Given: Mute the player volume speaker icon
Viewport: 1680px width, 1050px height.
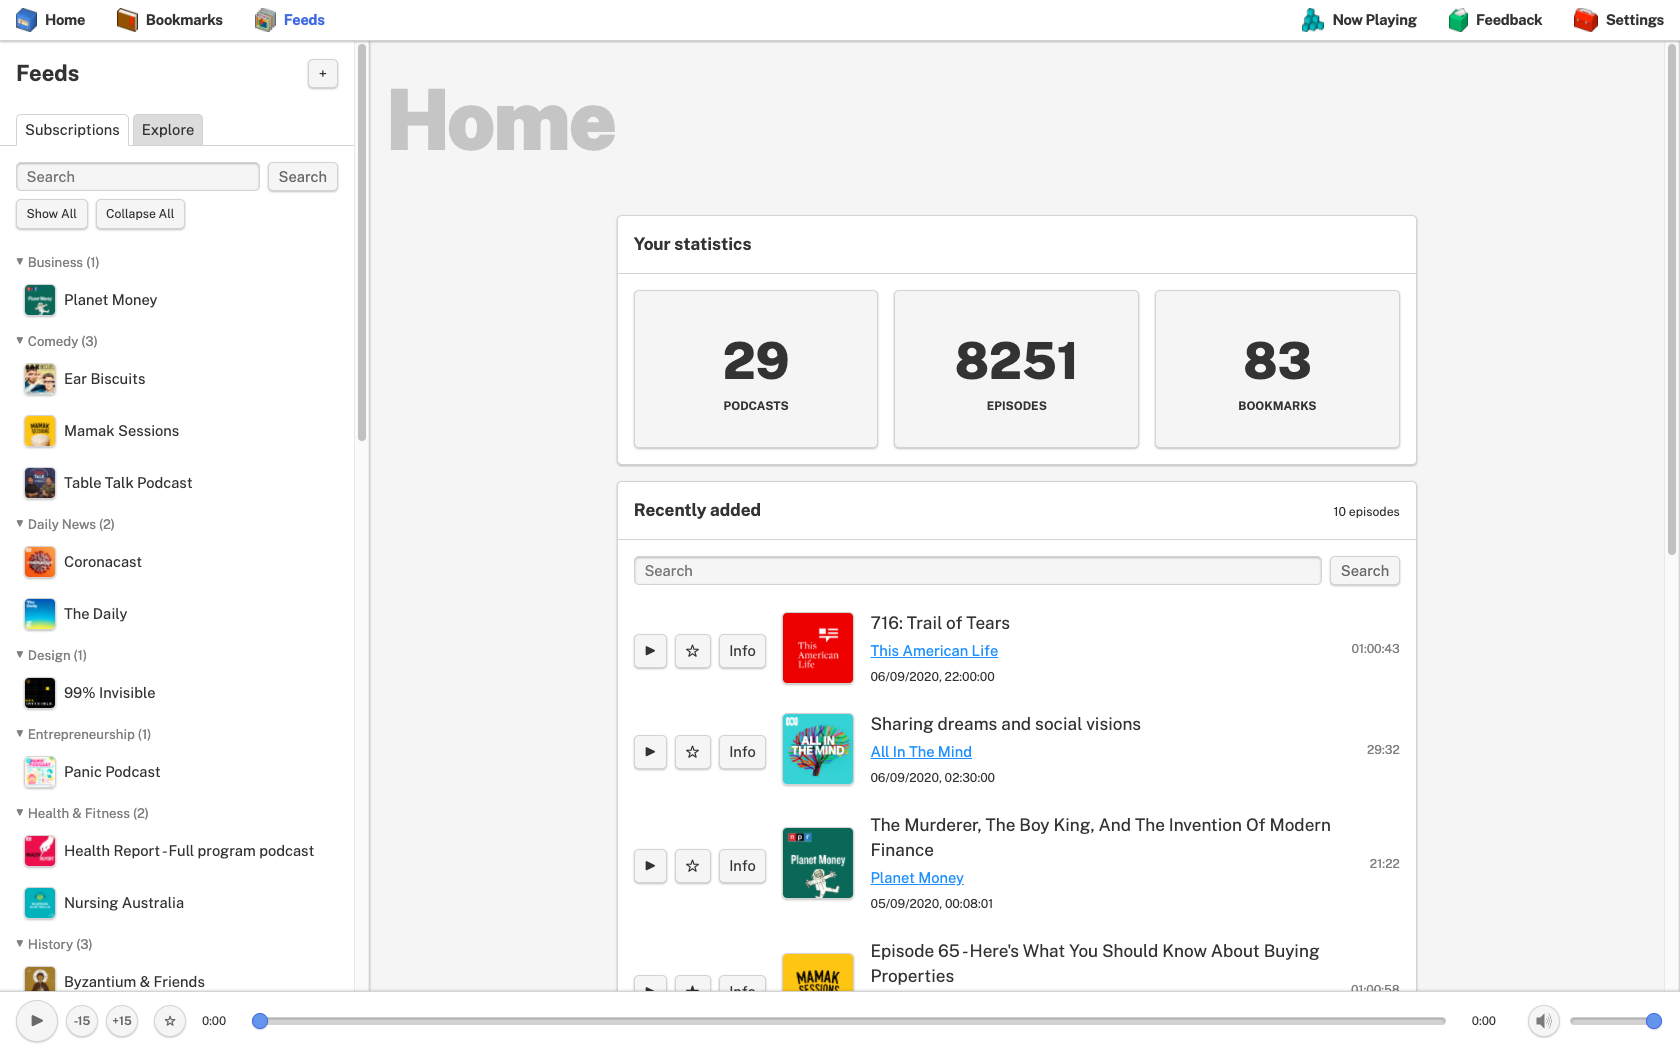Looking at the screenshot, I should click(1544, 1021).
